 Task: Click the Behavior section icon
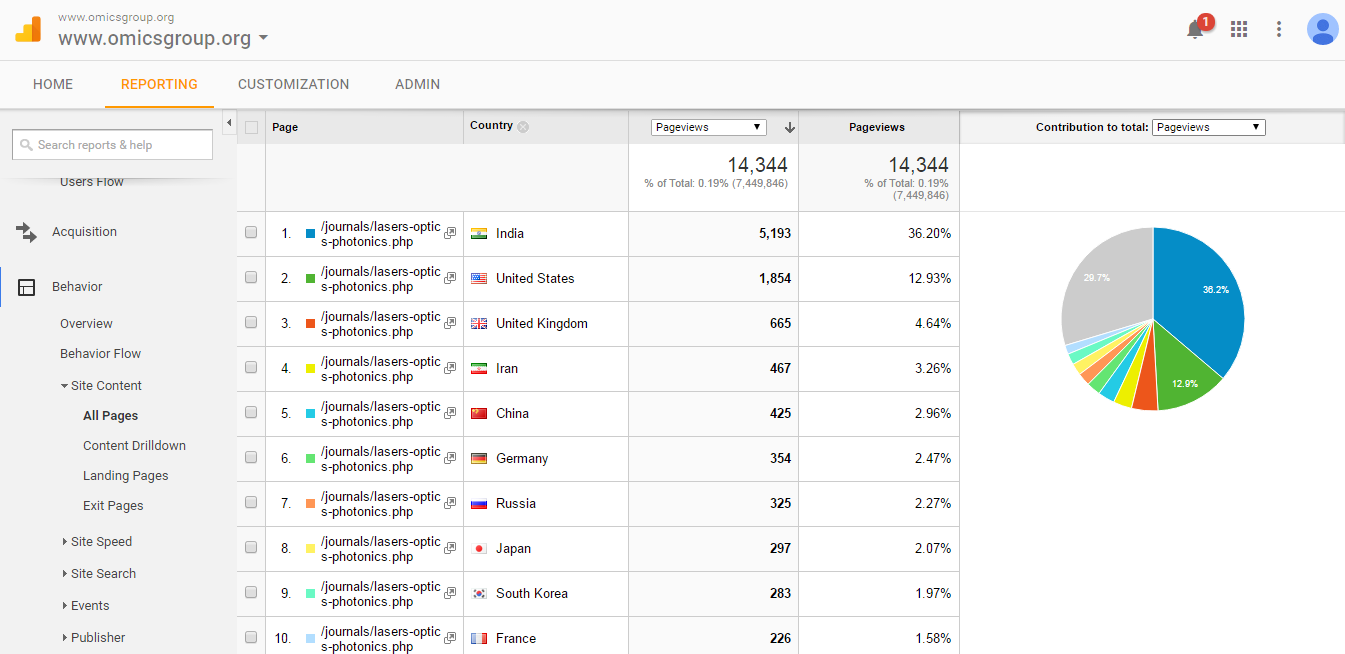point(27,287)
